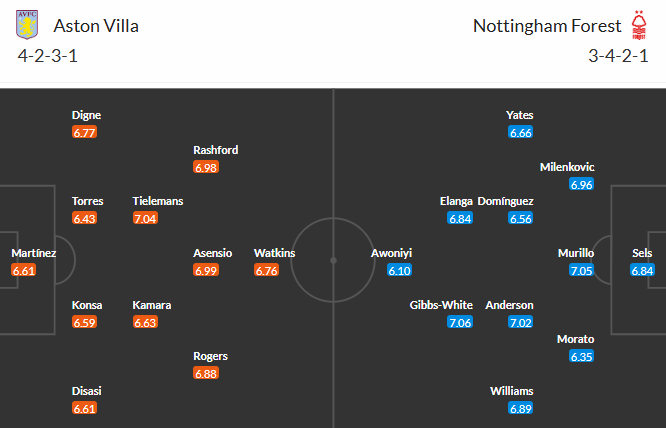Screen dimensions: 666x428
Task: Select Tielemans in midfield
Action: (158, 201)
